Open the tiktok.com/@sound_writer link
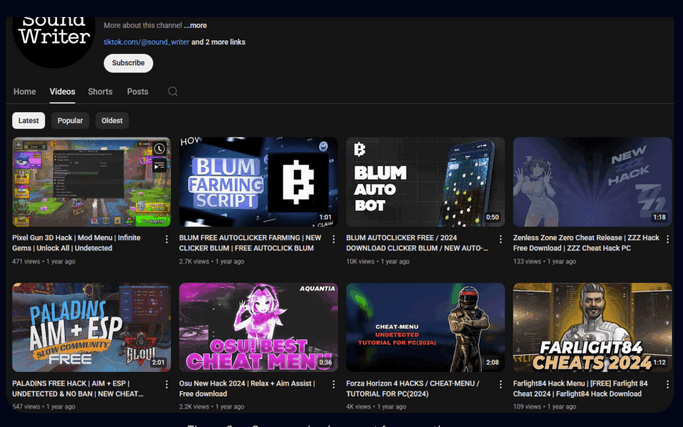The height and width of the screenshot is (427, 683). 146,42
